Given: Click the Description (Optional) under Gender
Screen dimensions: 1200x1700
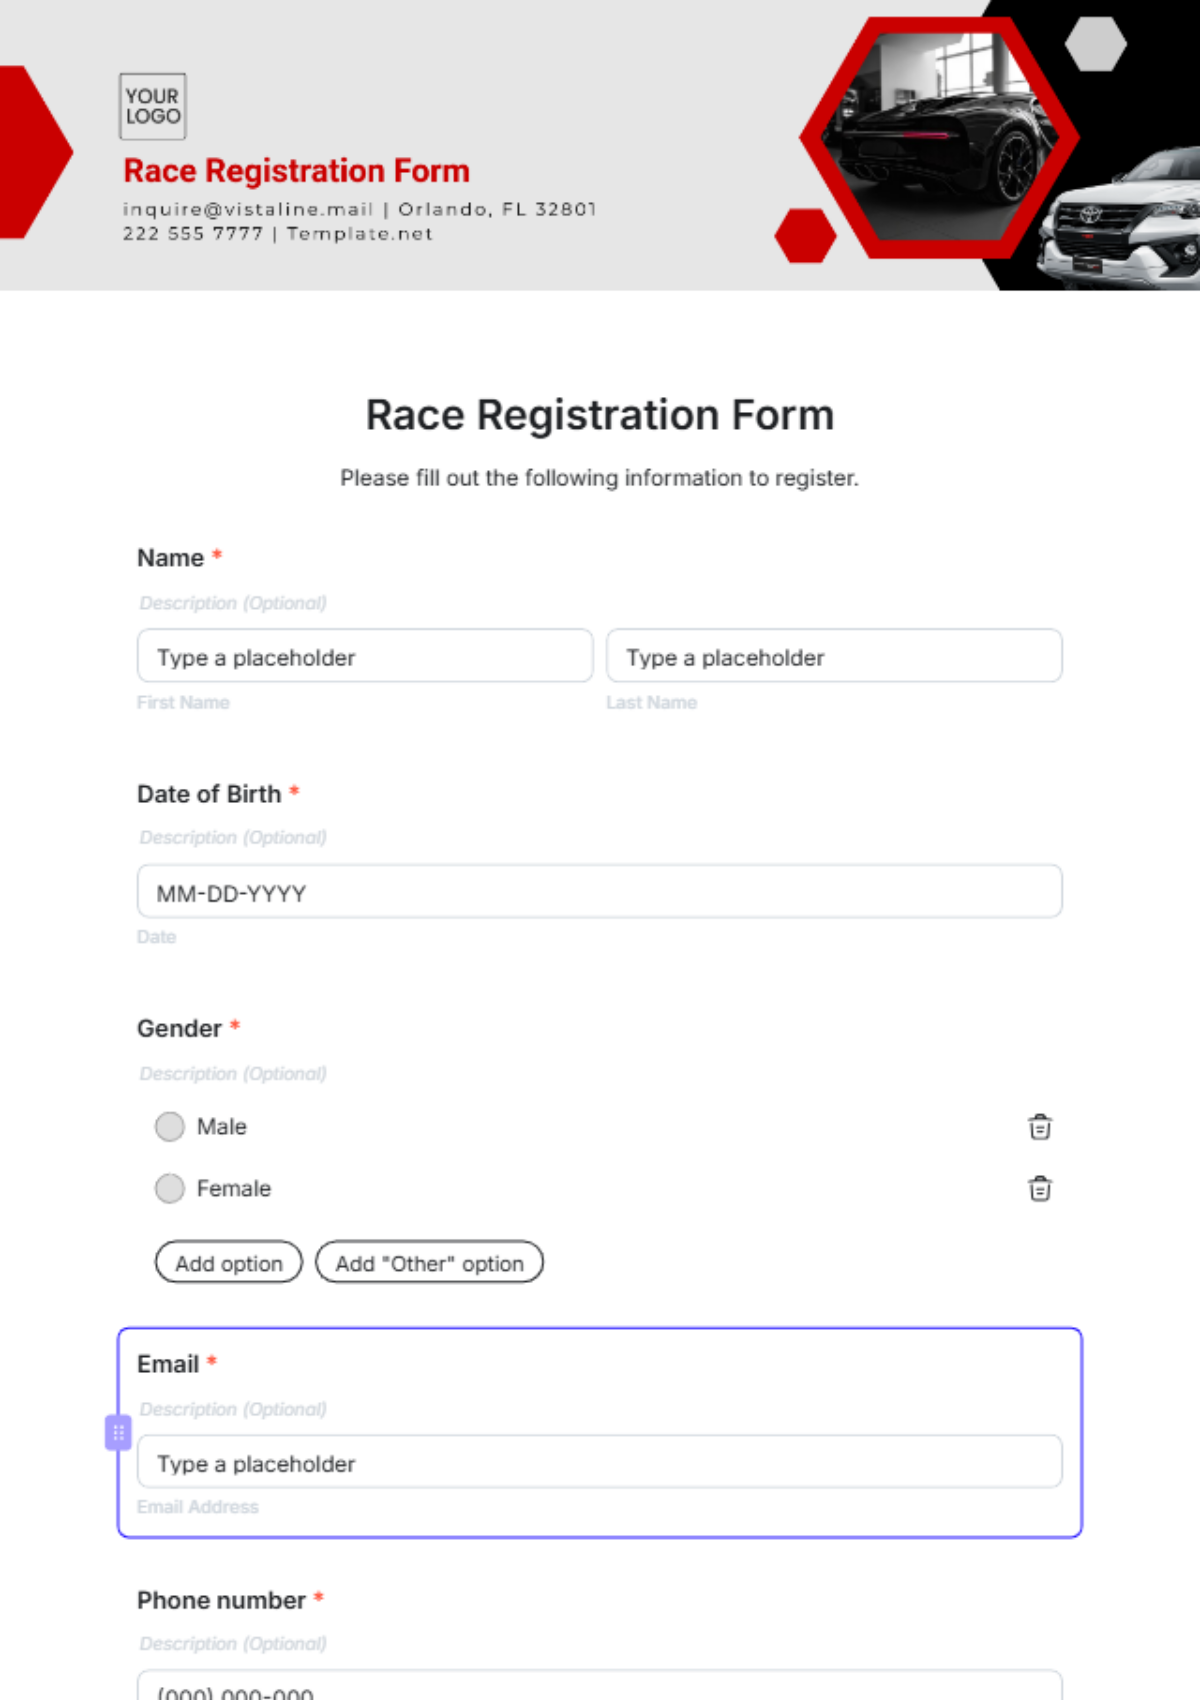Looking at the screenshot, I should (232, 1073).
